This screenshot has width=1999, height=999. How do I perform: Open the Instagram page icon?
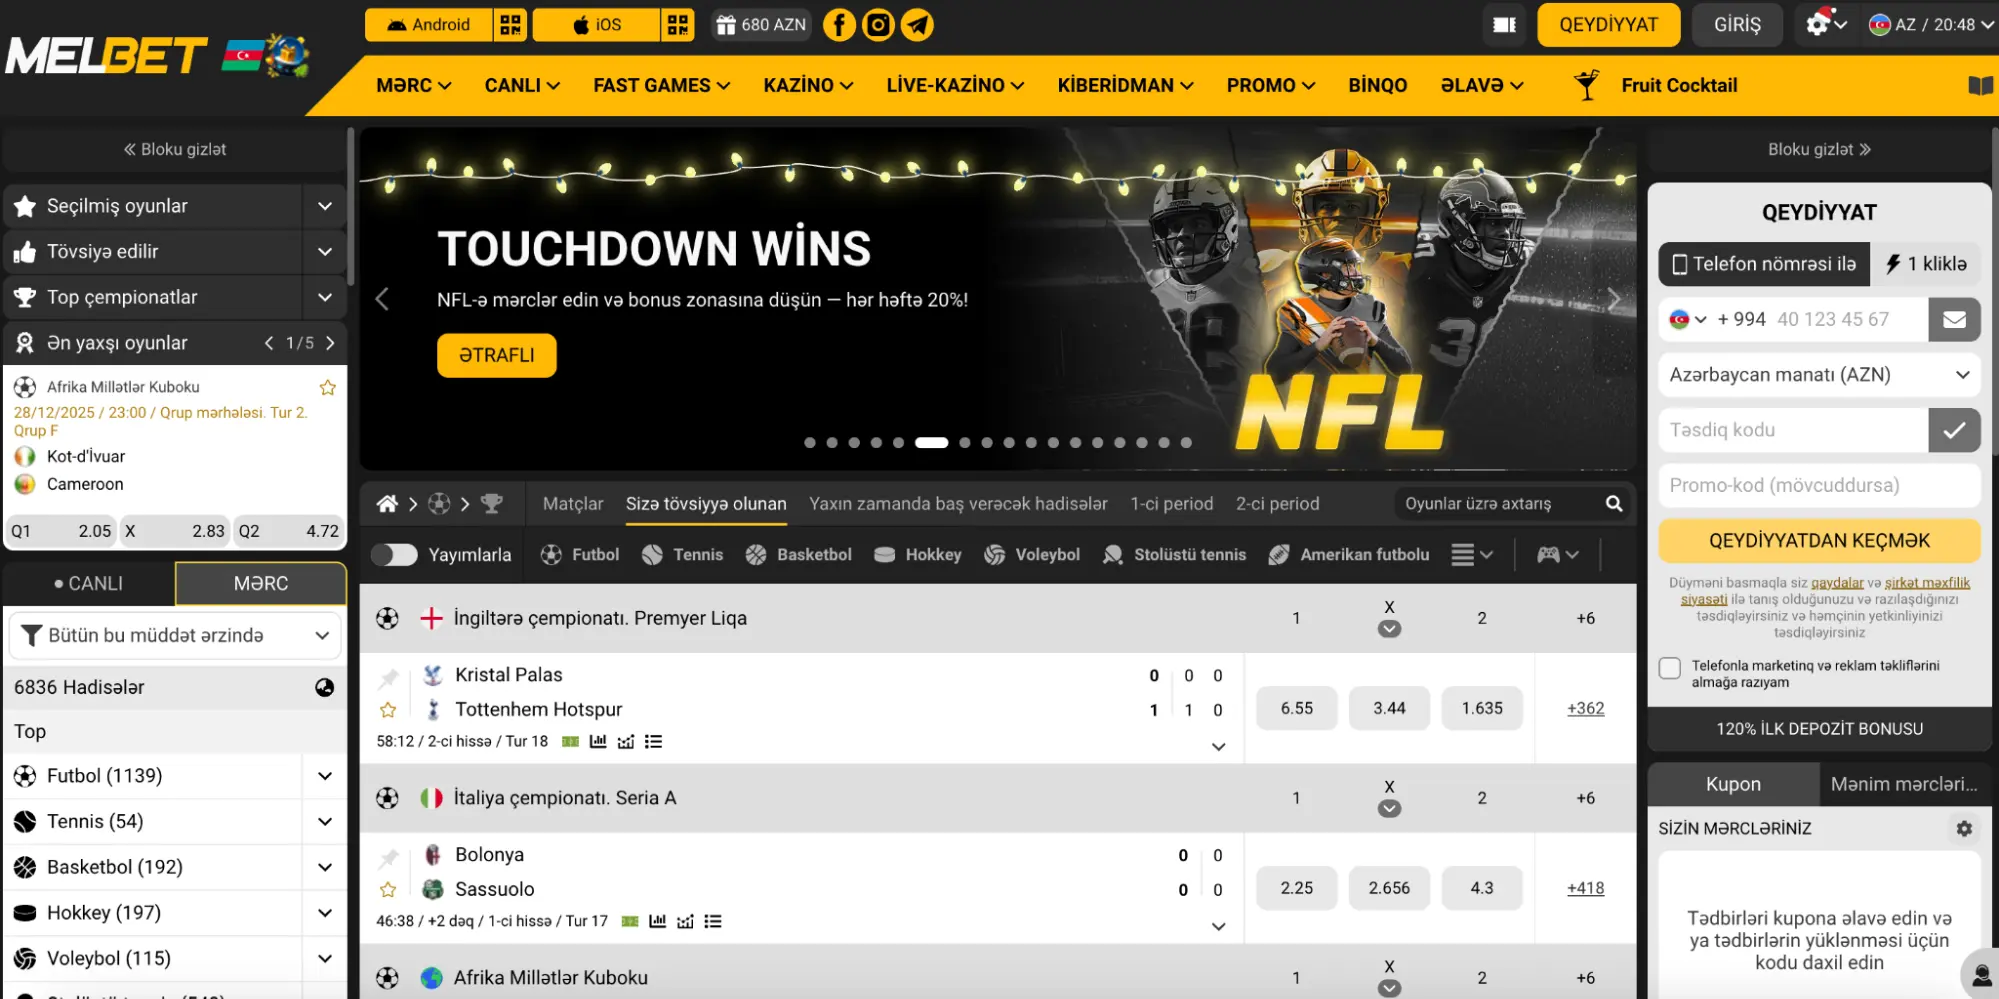878,25
